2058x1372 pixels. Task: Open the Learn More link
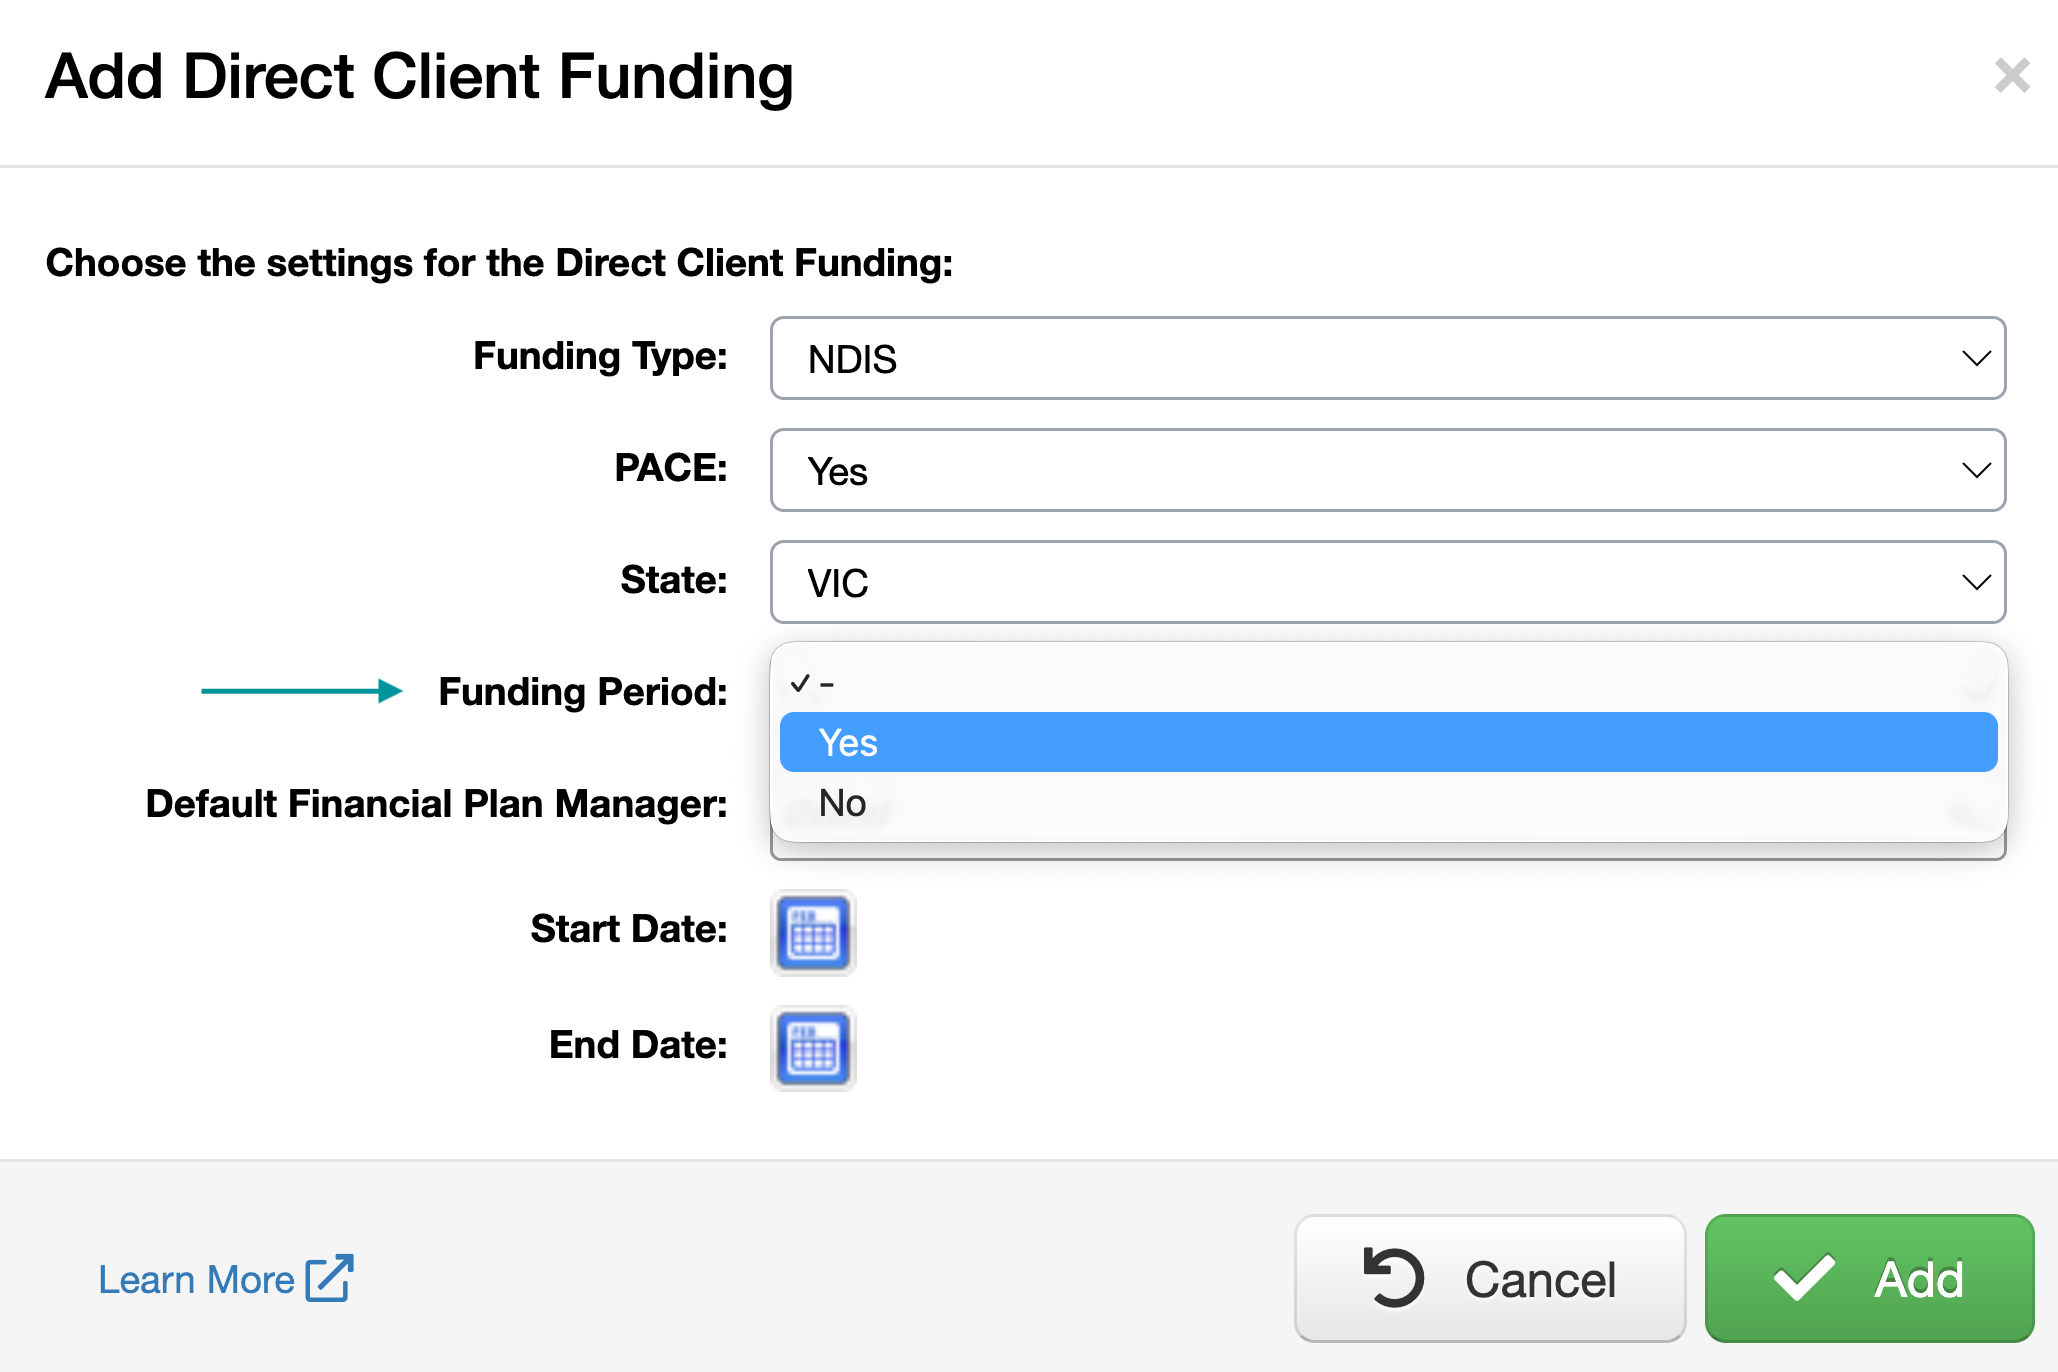click(x=197, y=1280)
